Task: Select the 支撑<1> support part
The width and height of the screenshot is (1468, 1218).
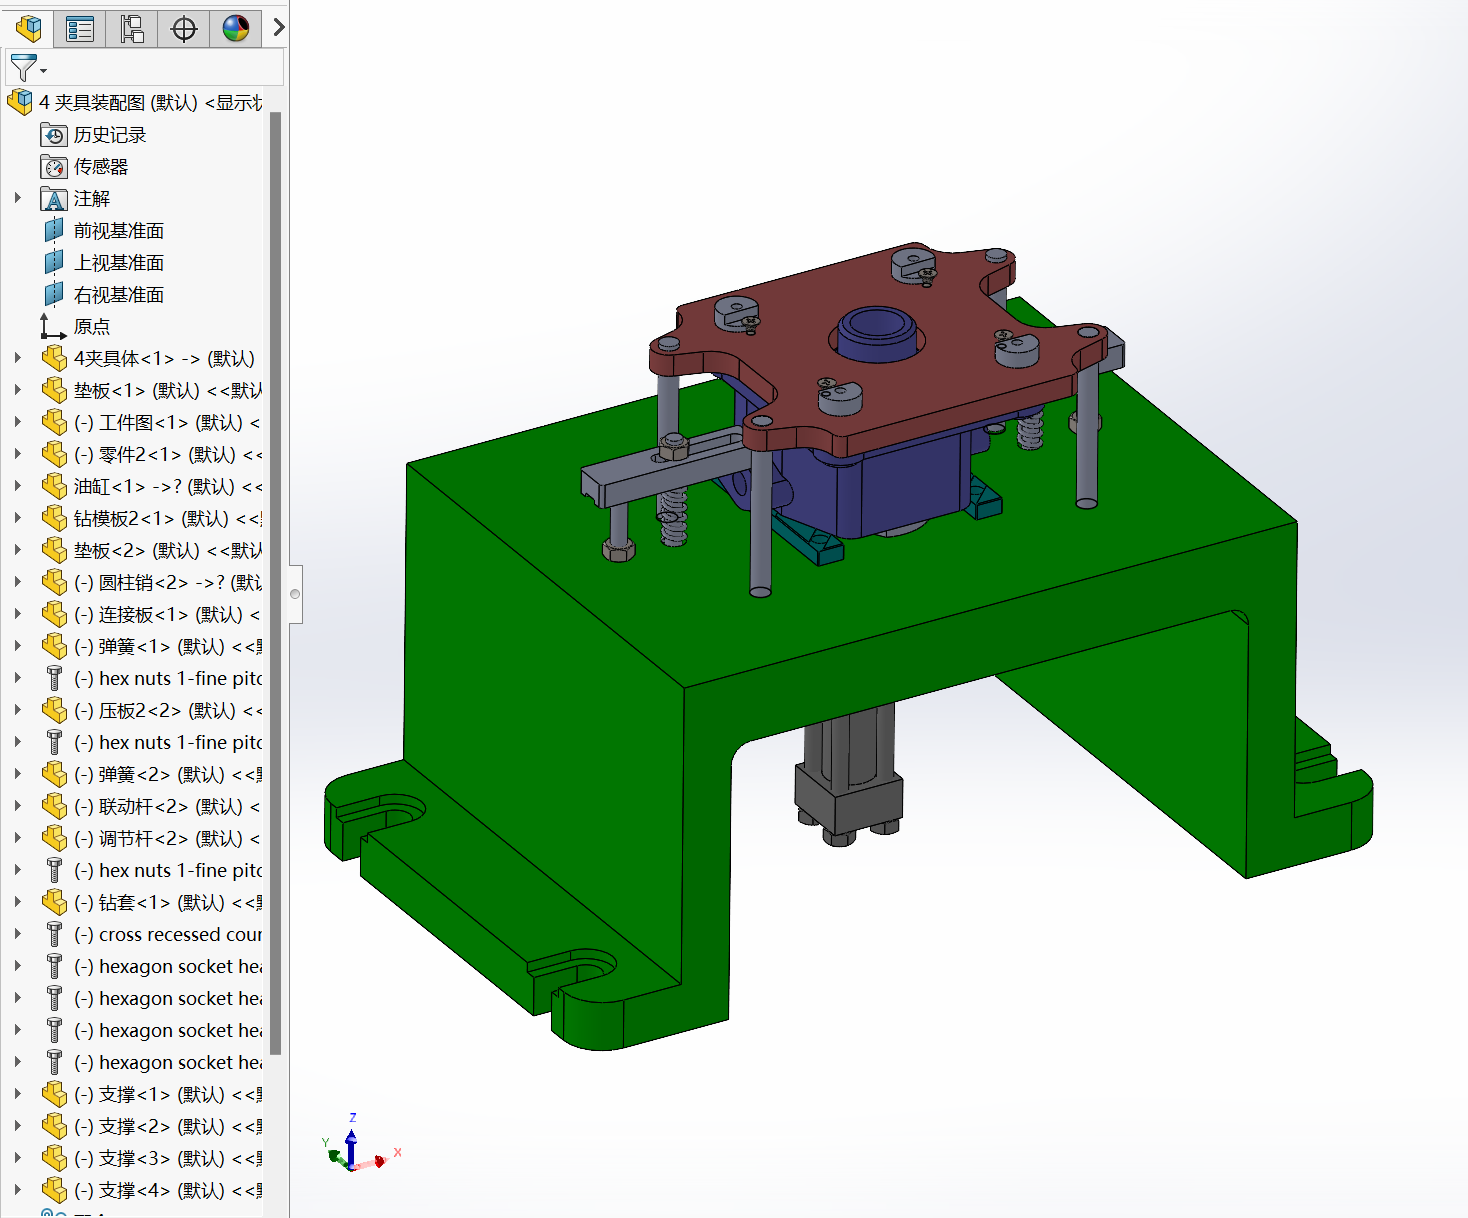Action: (150, 1095)
